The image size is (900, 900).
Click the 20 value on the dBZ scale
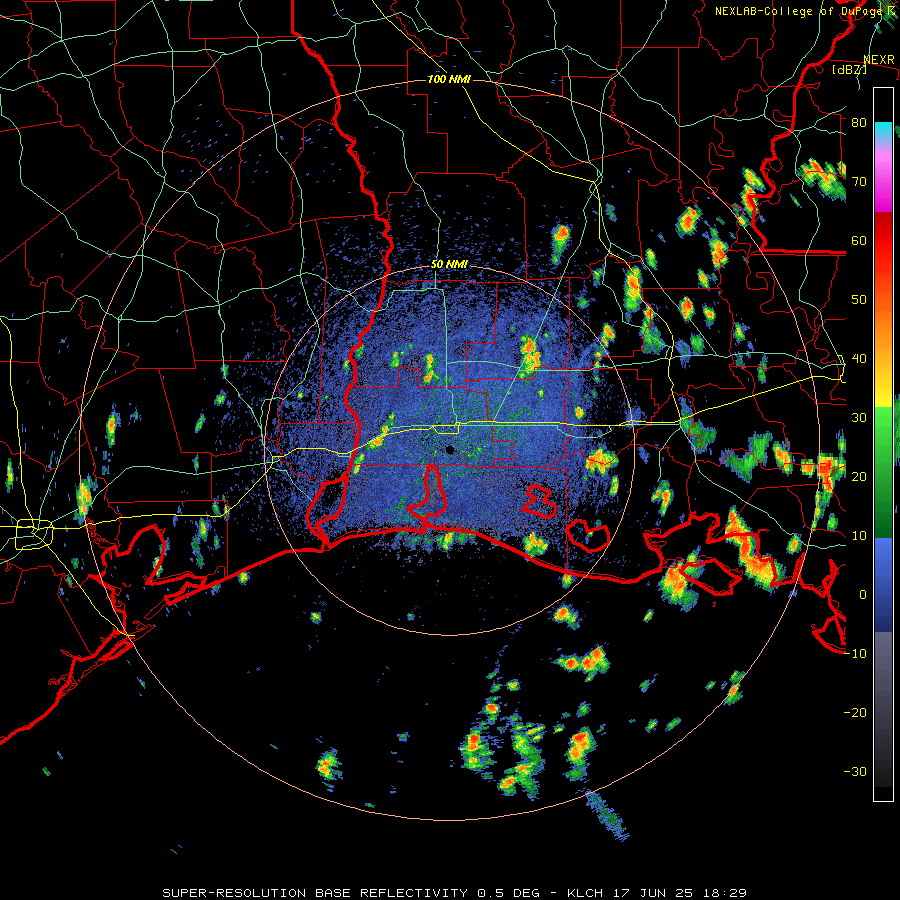tap(859, 477)
